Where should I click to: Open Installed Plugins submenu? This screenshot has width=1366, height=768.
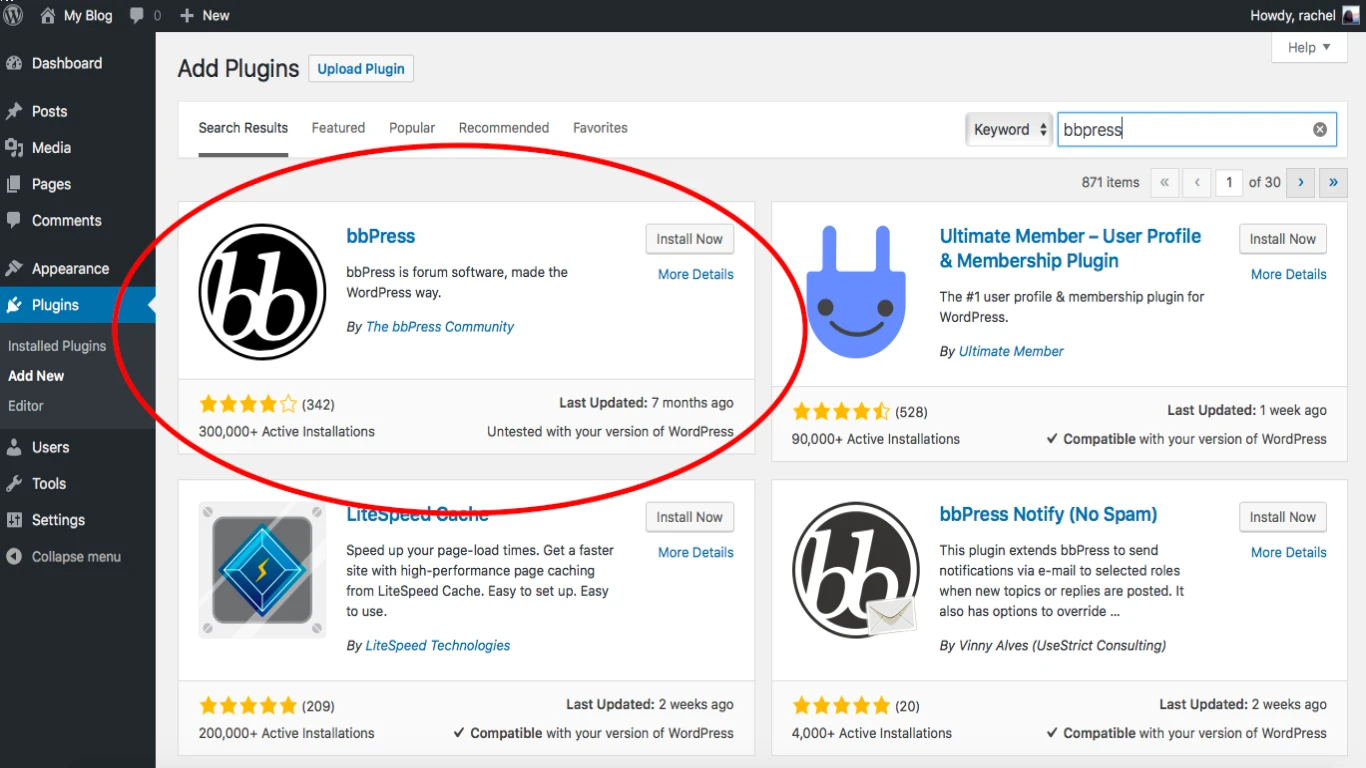(57, 346)
